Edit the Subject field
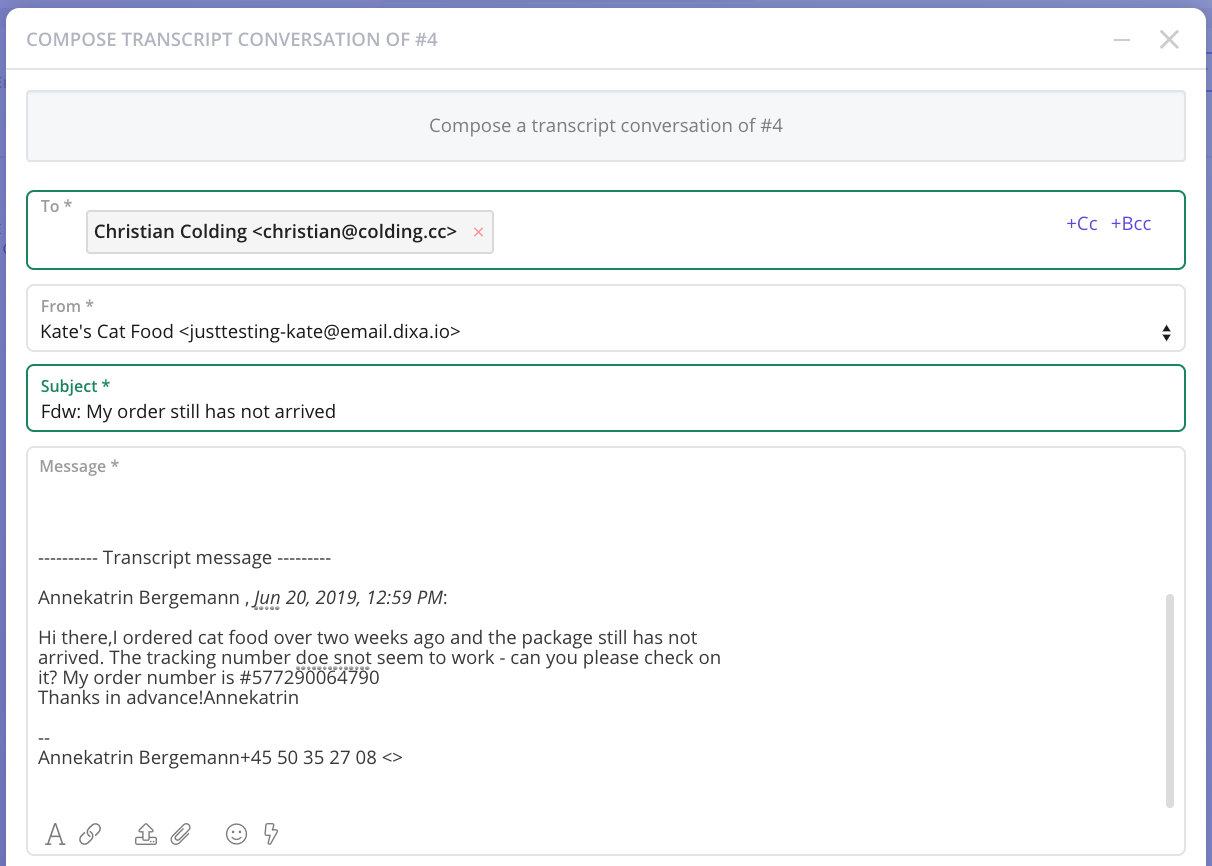 (x=606, y=398)
